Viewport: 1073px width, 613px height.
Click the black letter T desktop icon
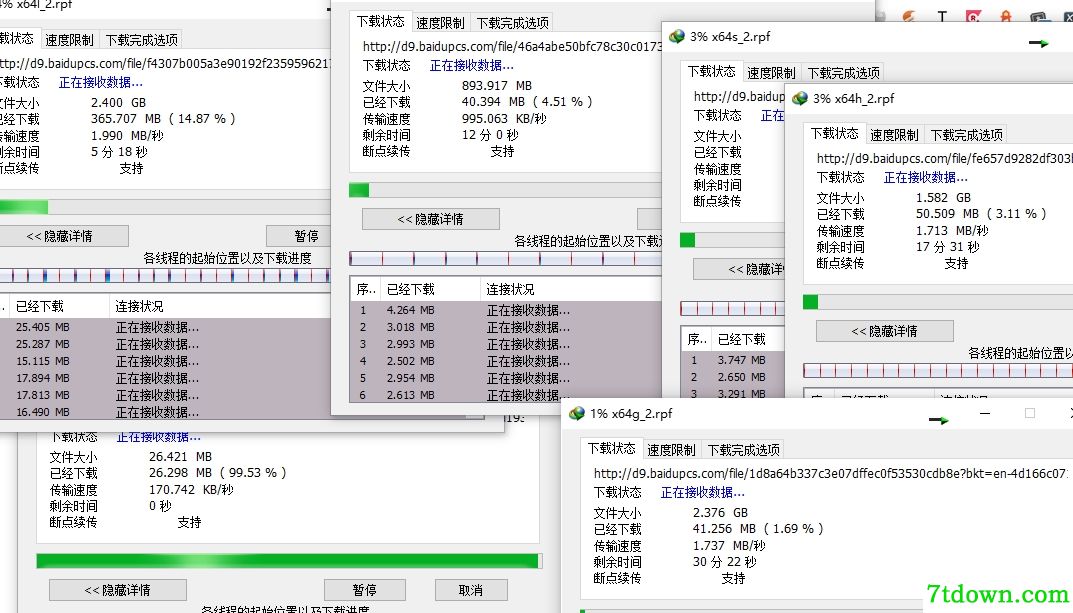click(942, 15)
